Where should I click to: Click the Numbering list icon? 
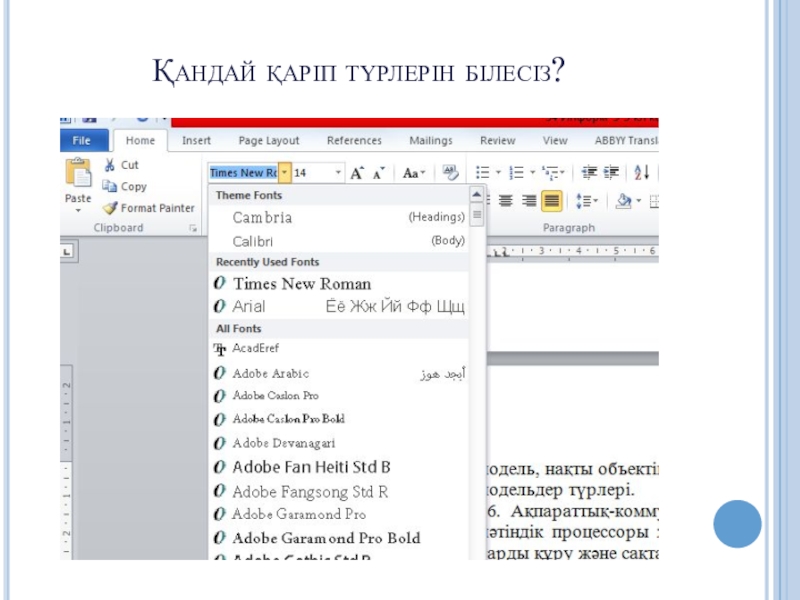click(516, 172)
